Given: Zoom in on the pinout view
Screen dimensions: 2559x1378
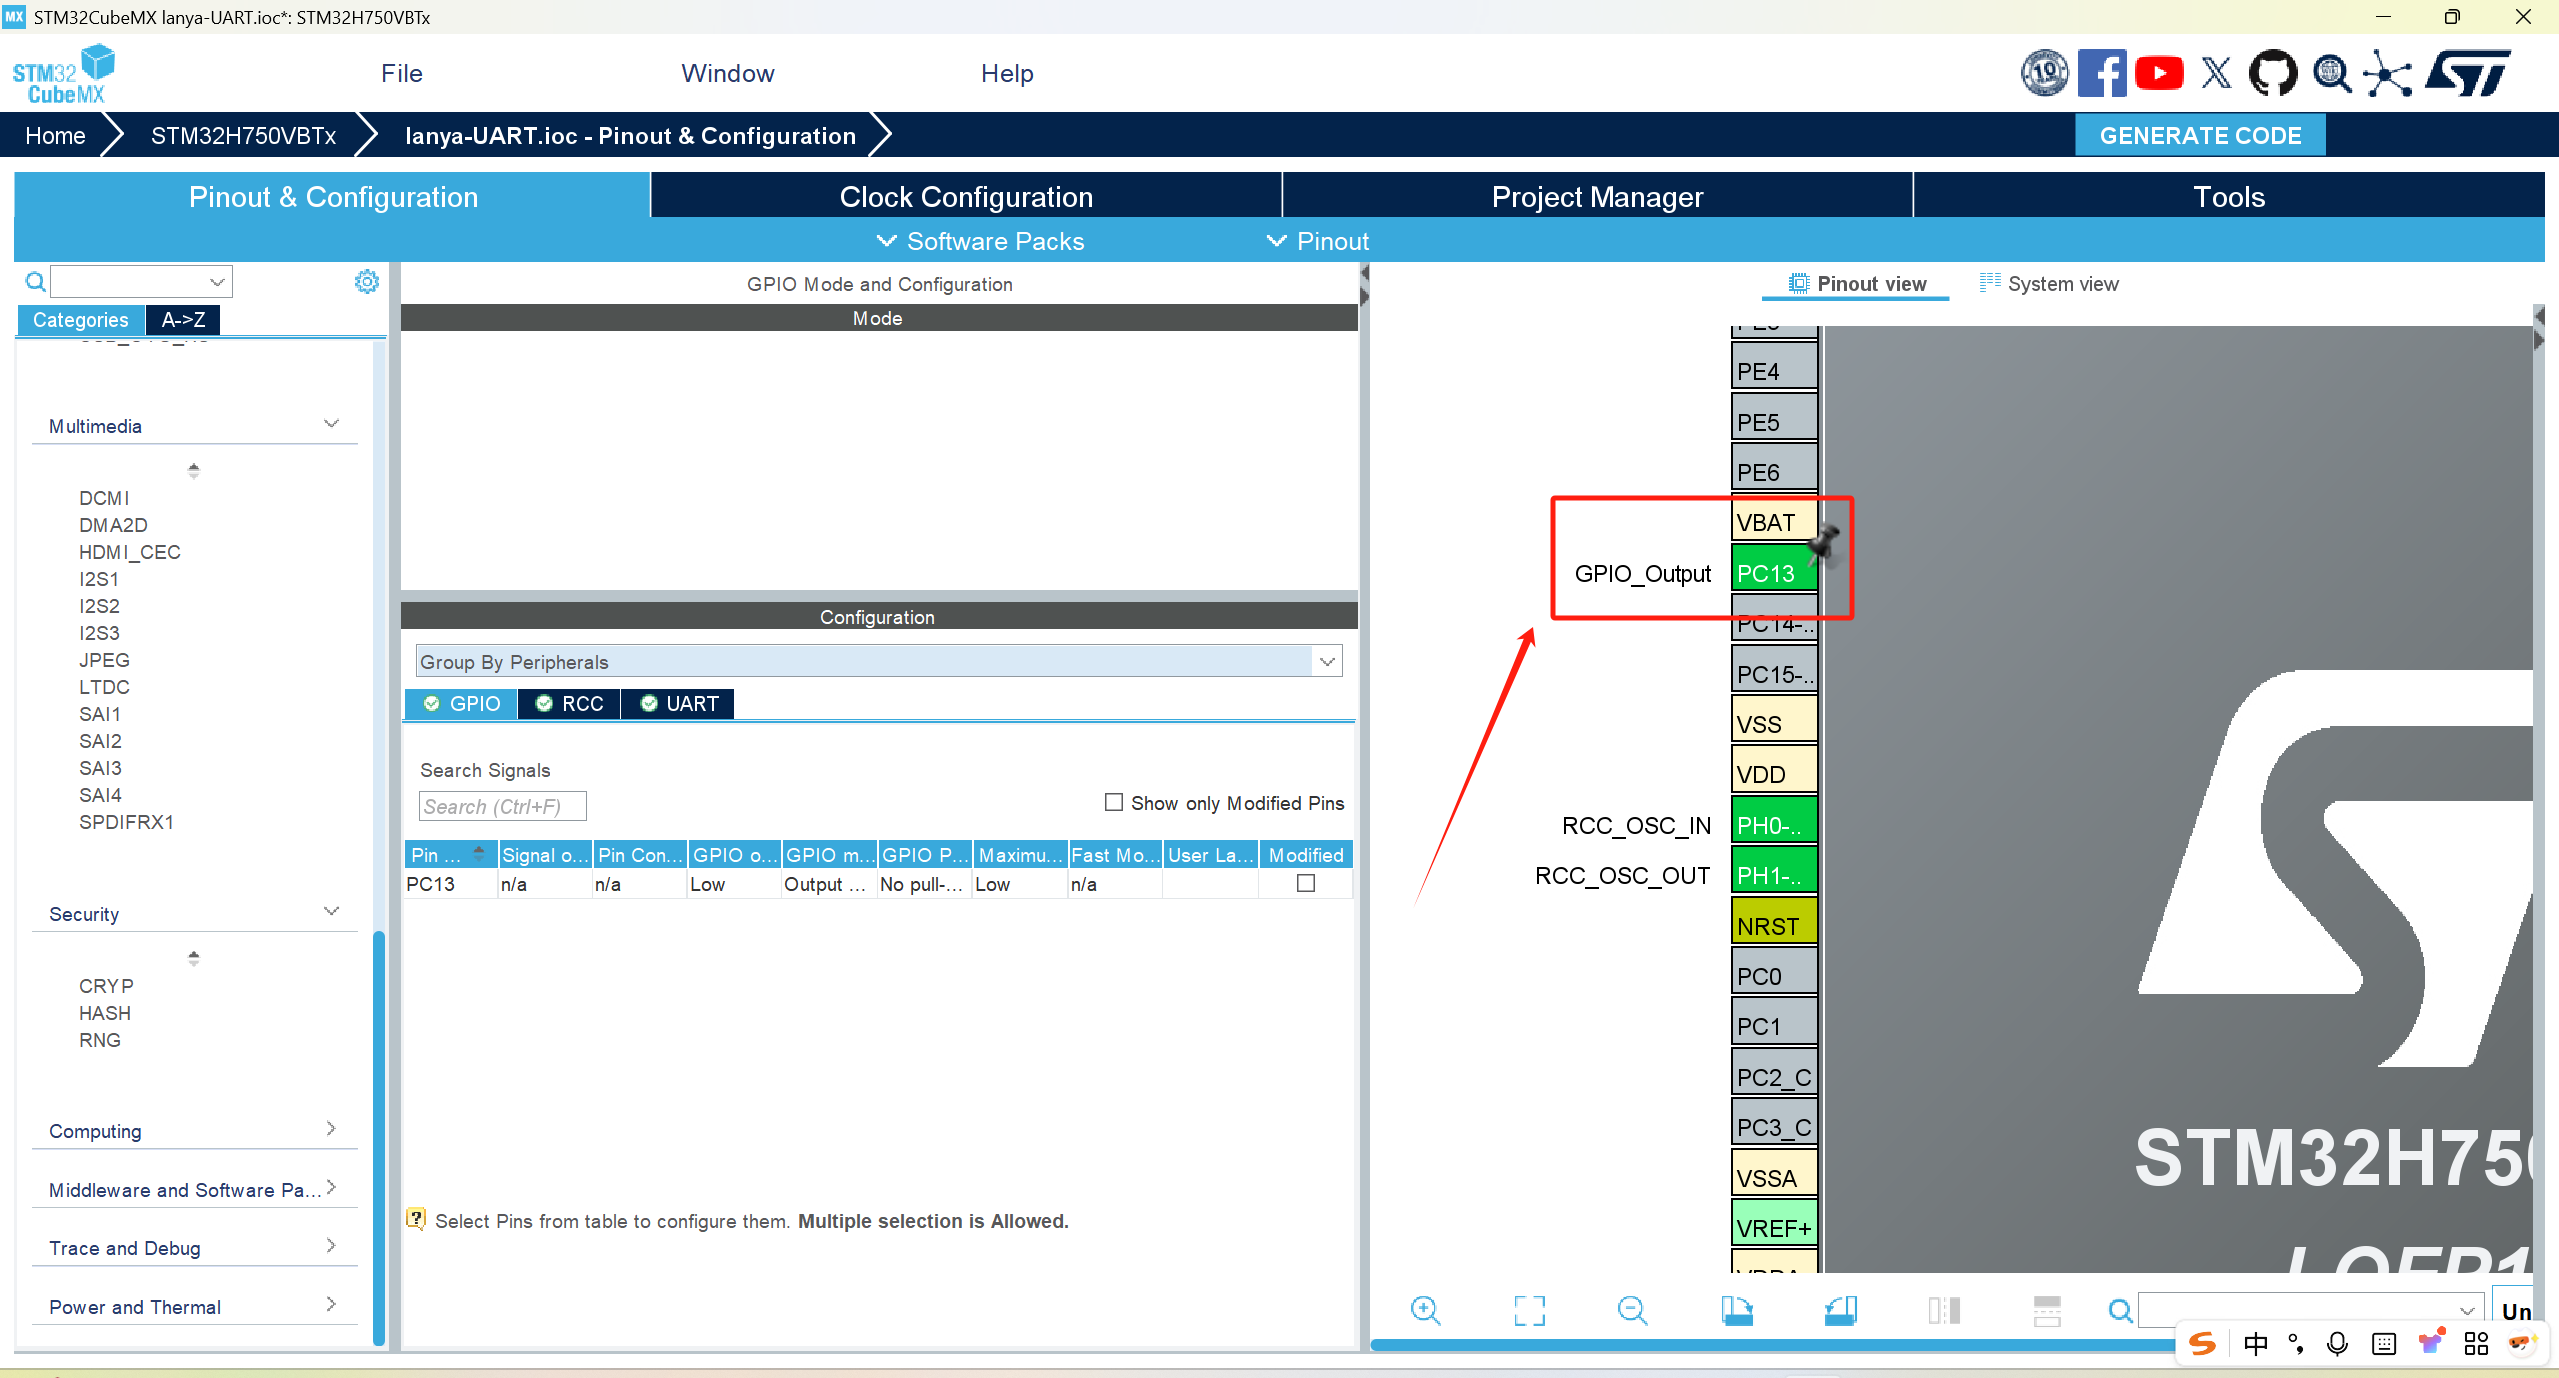Looking at the screenshot, I should (x=1425, y=1310).
